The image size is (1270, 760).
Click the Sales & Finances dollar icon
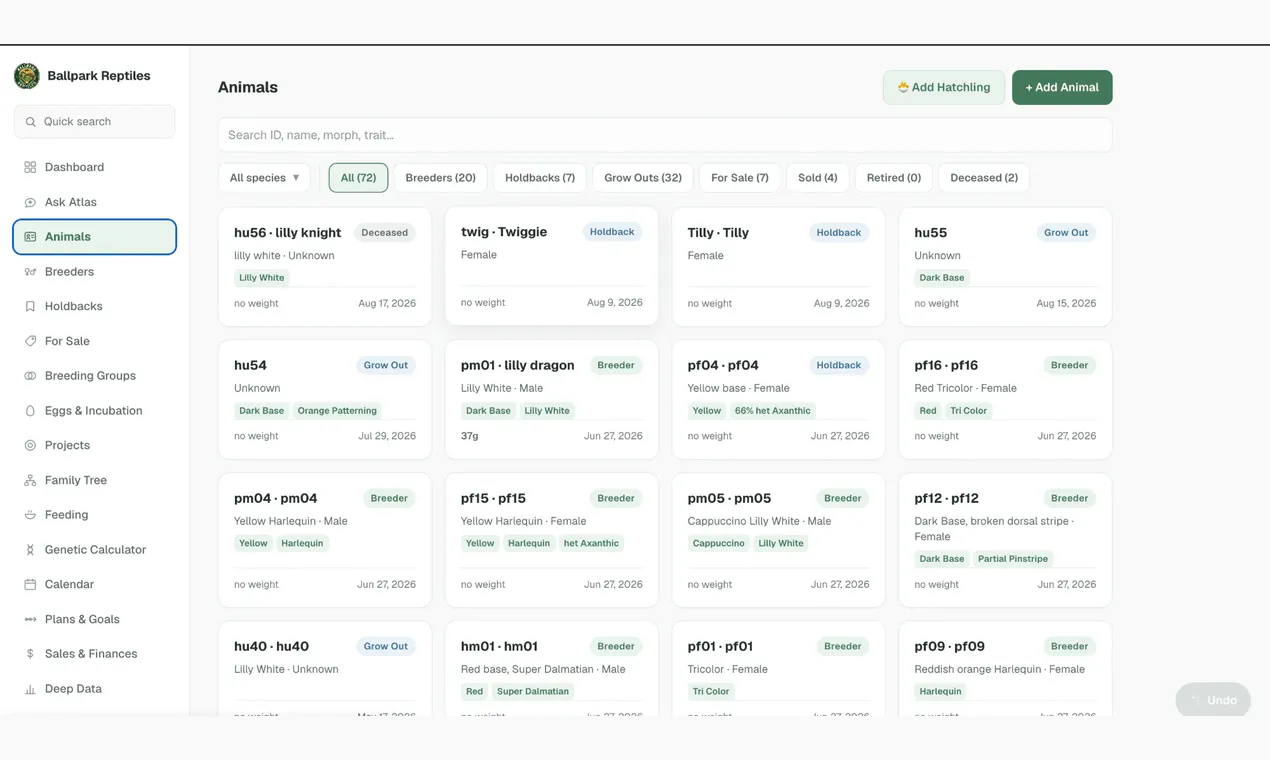coord(30,654)
